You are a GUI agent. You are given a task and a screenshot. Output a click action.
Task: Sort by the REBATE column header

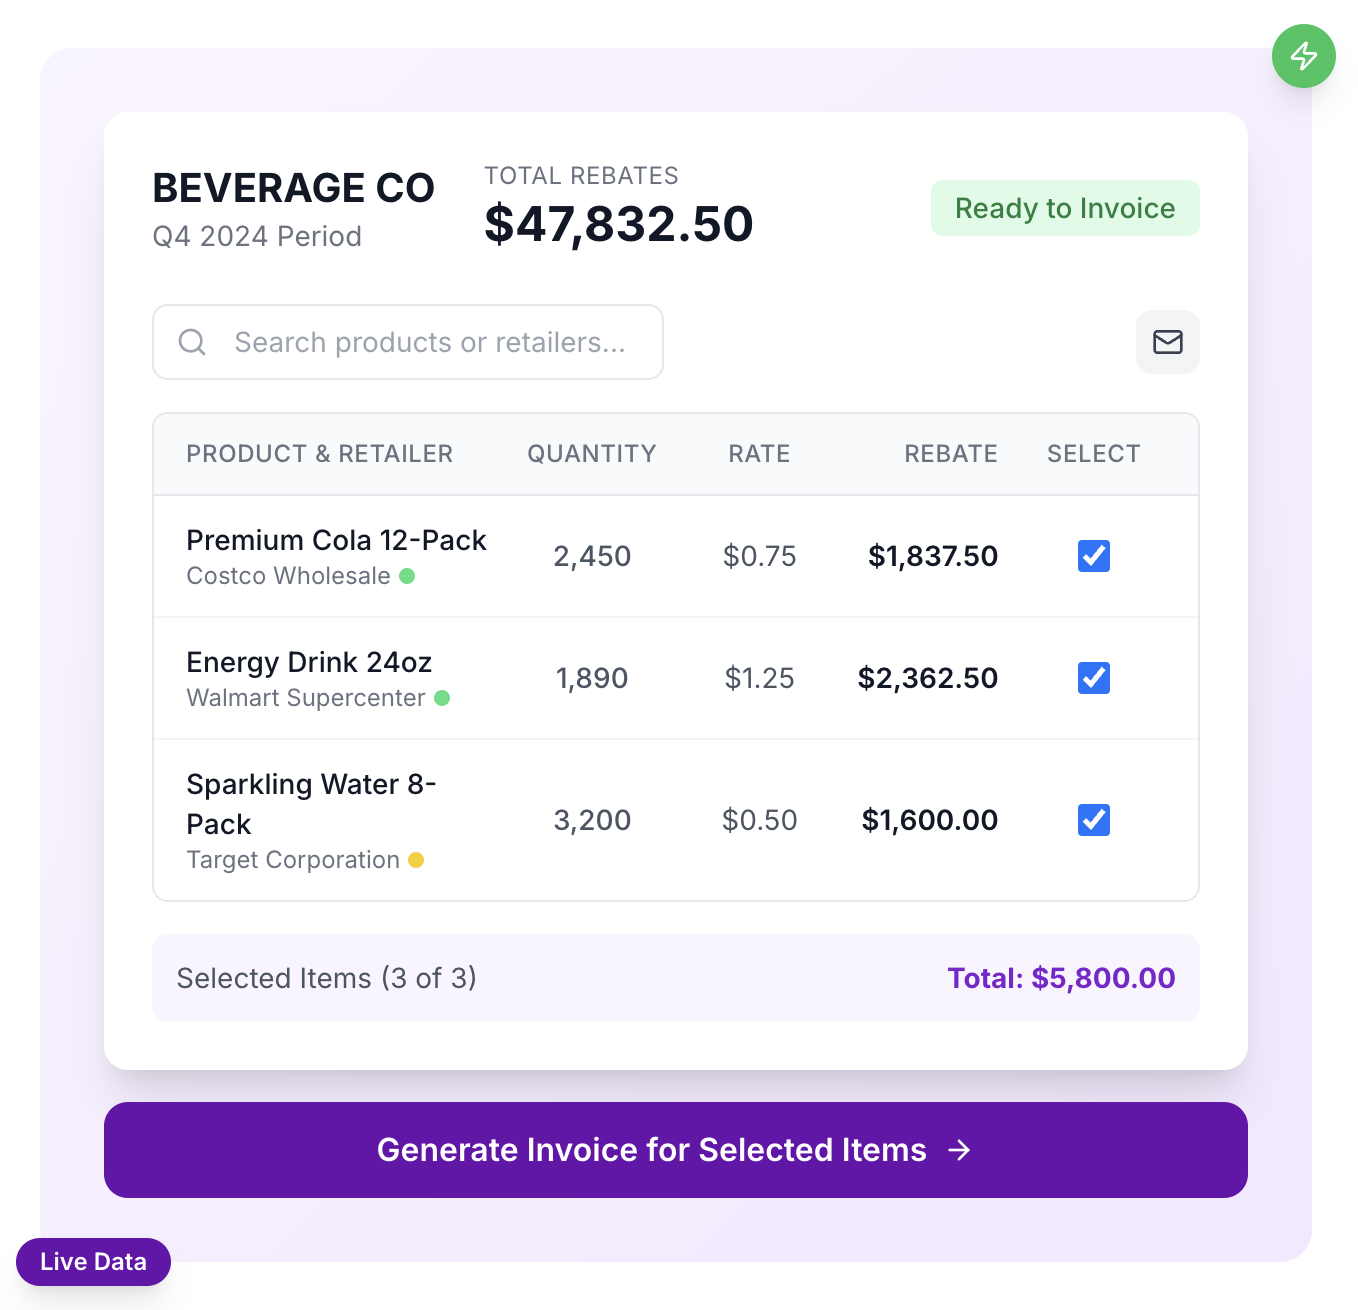(950, 454)
